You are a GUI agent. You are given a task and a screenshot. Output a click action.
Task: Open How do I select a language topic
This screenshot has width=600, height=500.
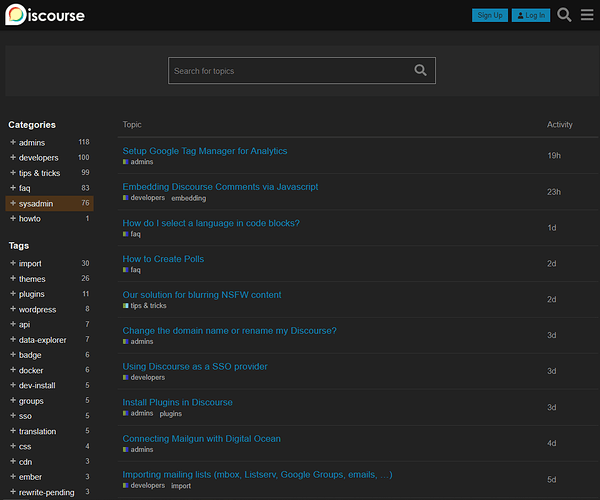[x=211, y=223]
